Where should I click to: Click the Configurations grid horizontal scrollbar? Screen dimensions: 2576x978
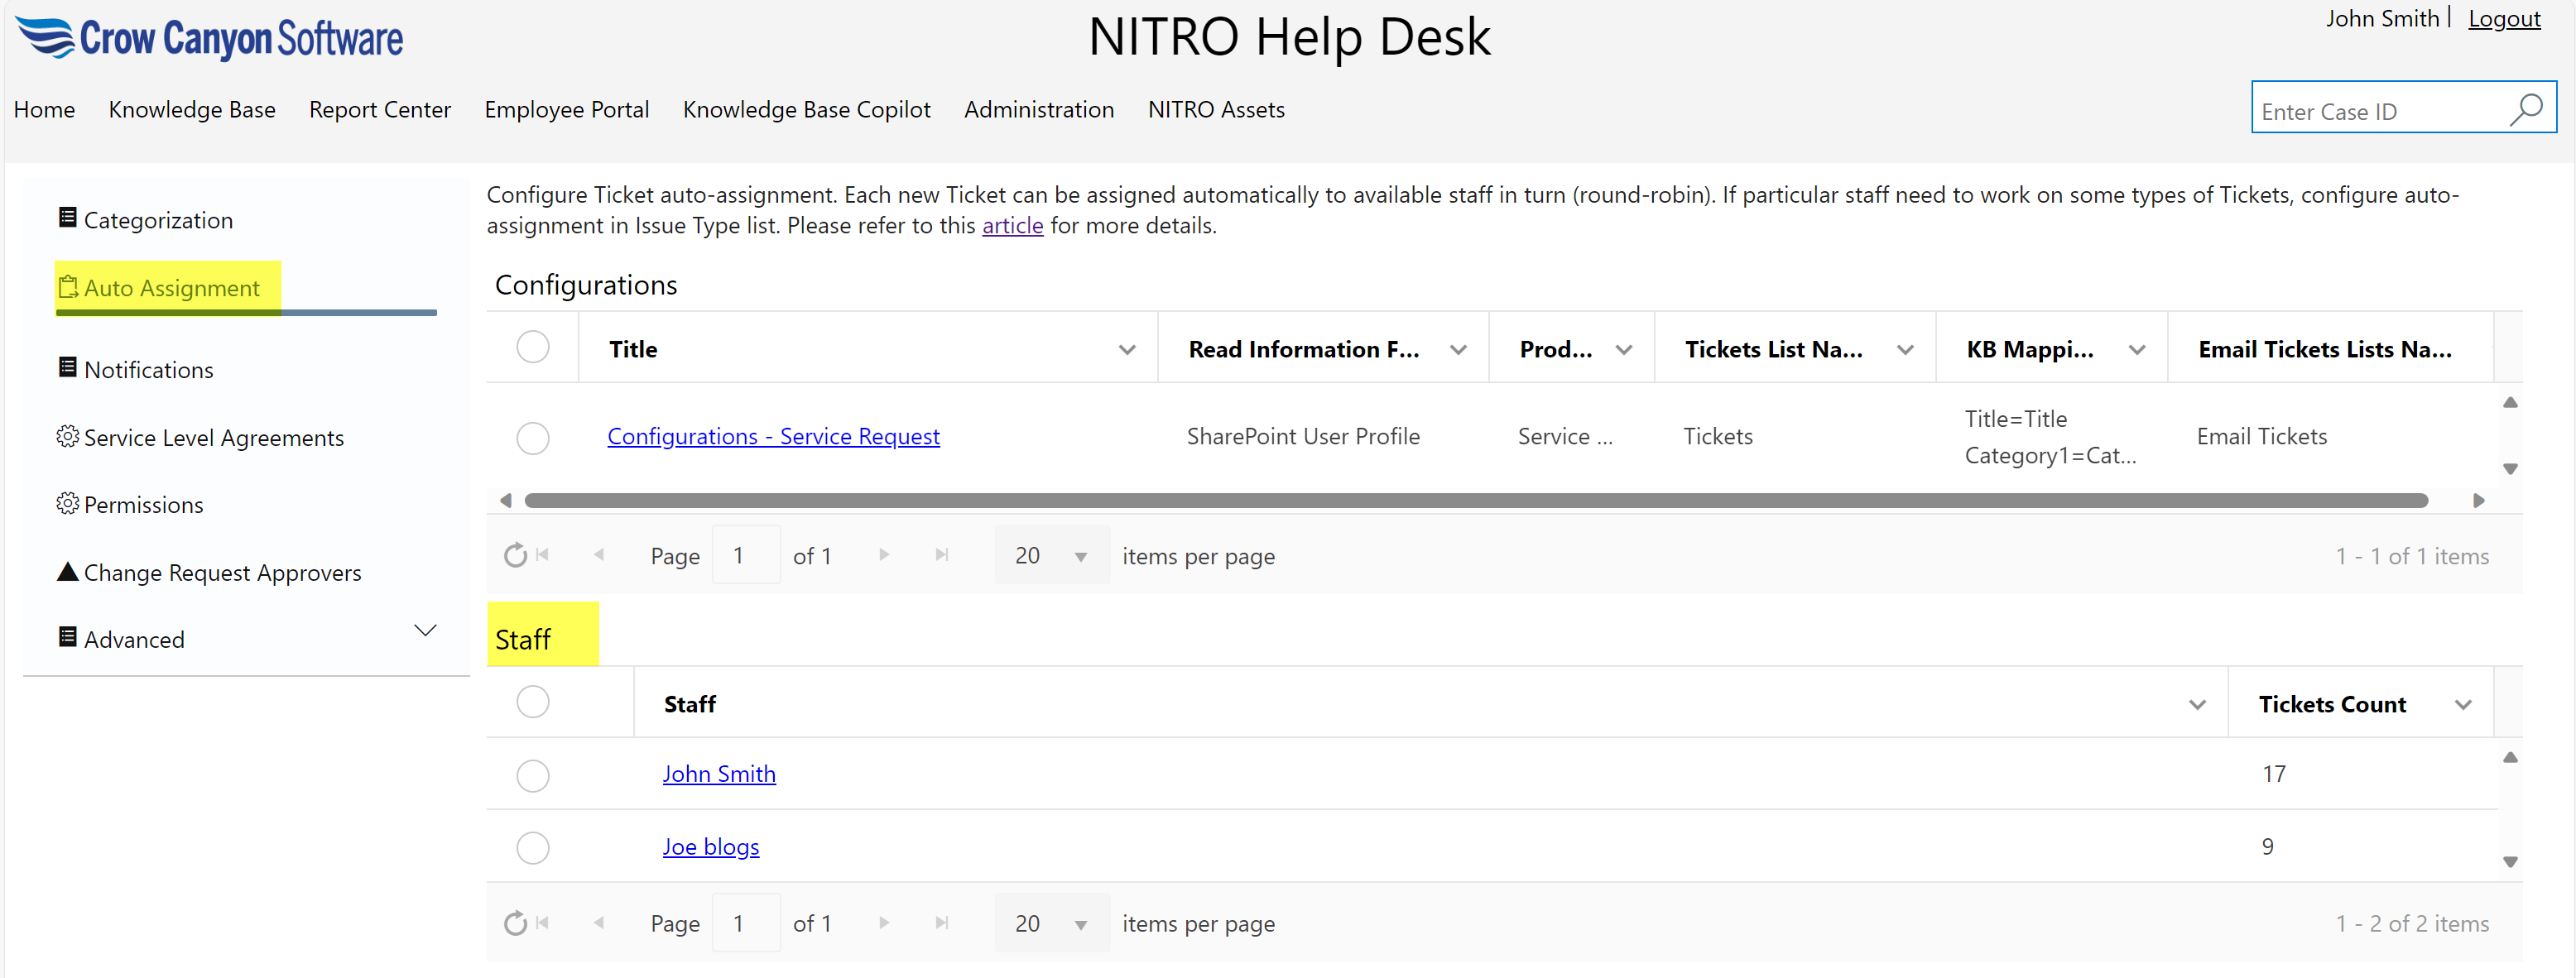coord(1476,501)
